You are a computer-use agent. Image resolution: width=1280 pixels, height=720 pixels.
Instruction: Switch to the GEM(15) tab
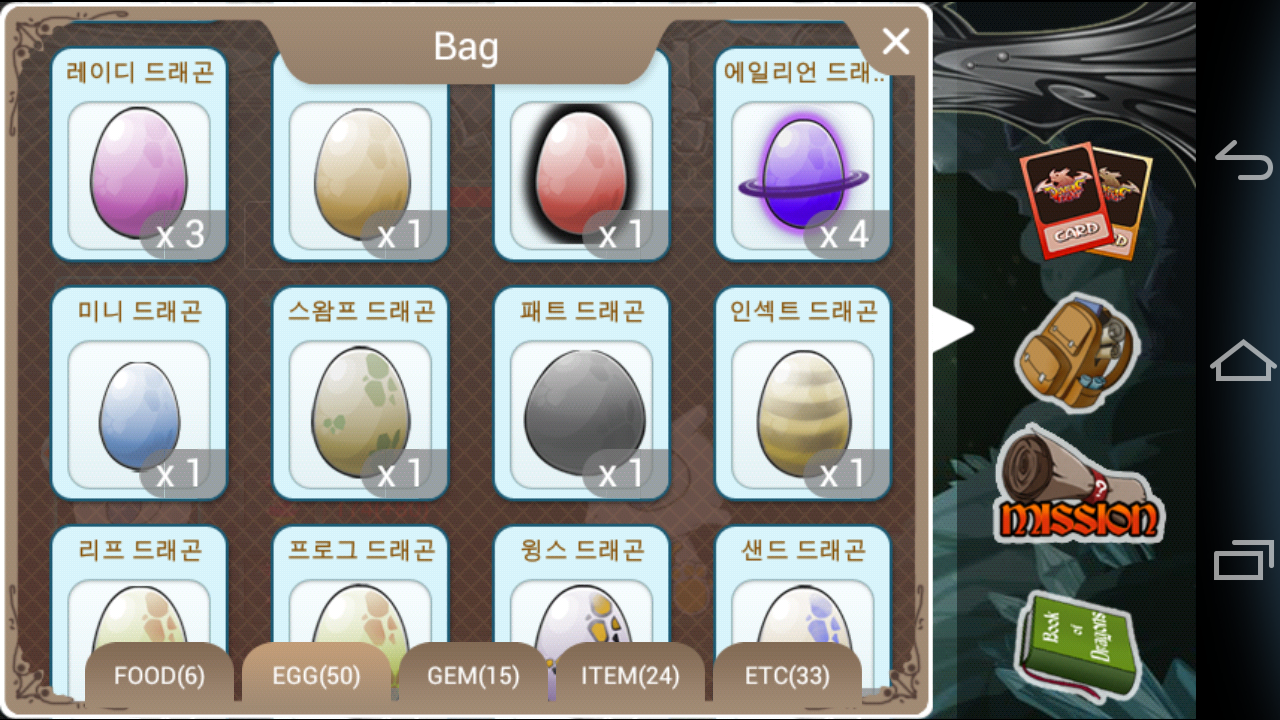click(473, 675)
